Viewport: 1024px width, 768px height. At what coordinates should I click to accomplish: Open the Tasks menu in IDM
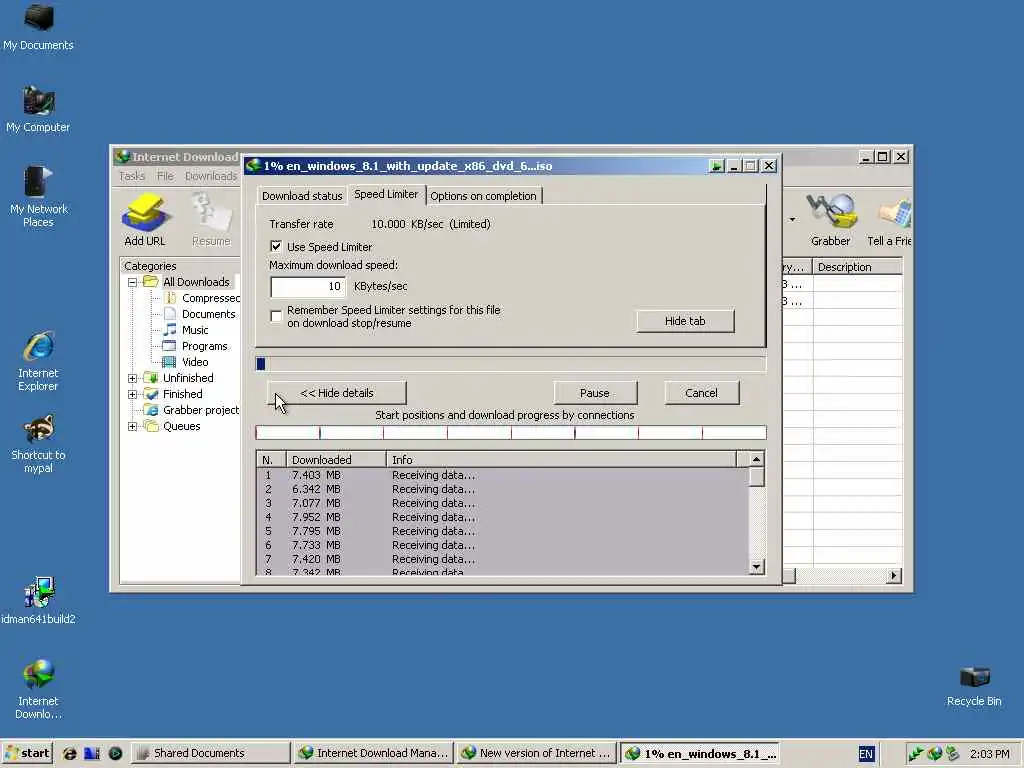point(132,176)
